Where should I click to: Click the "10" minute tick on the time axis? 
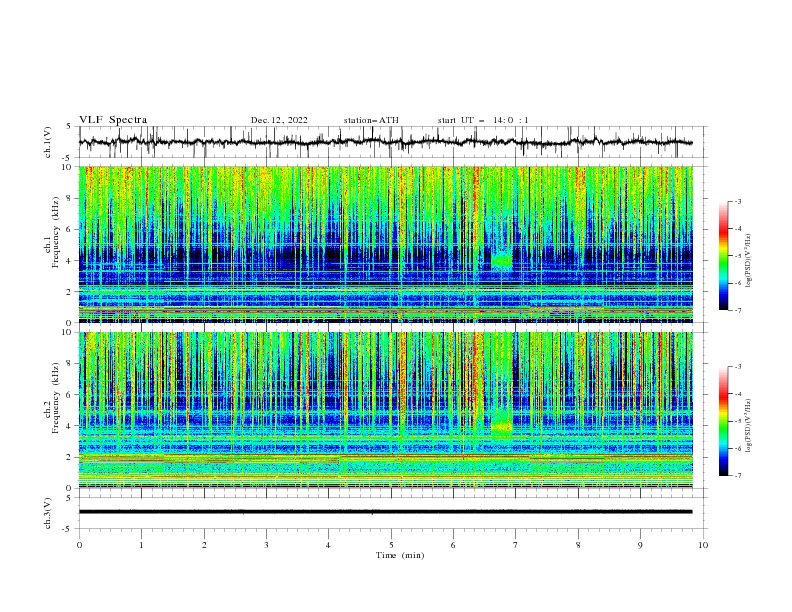coord(703,545)
